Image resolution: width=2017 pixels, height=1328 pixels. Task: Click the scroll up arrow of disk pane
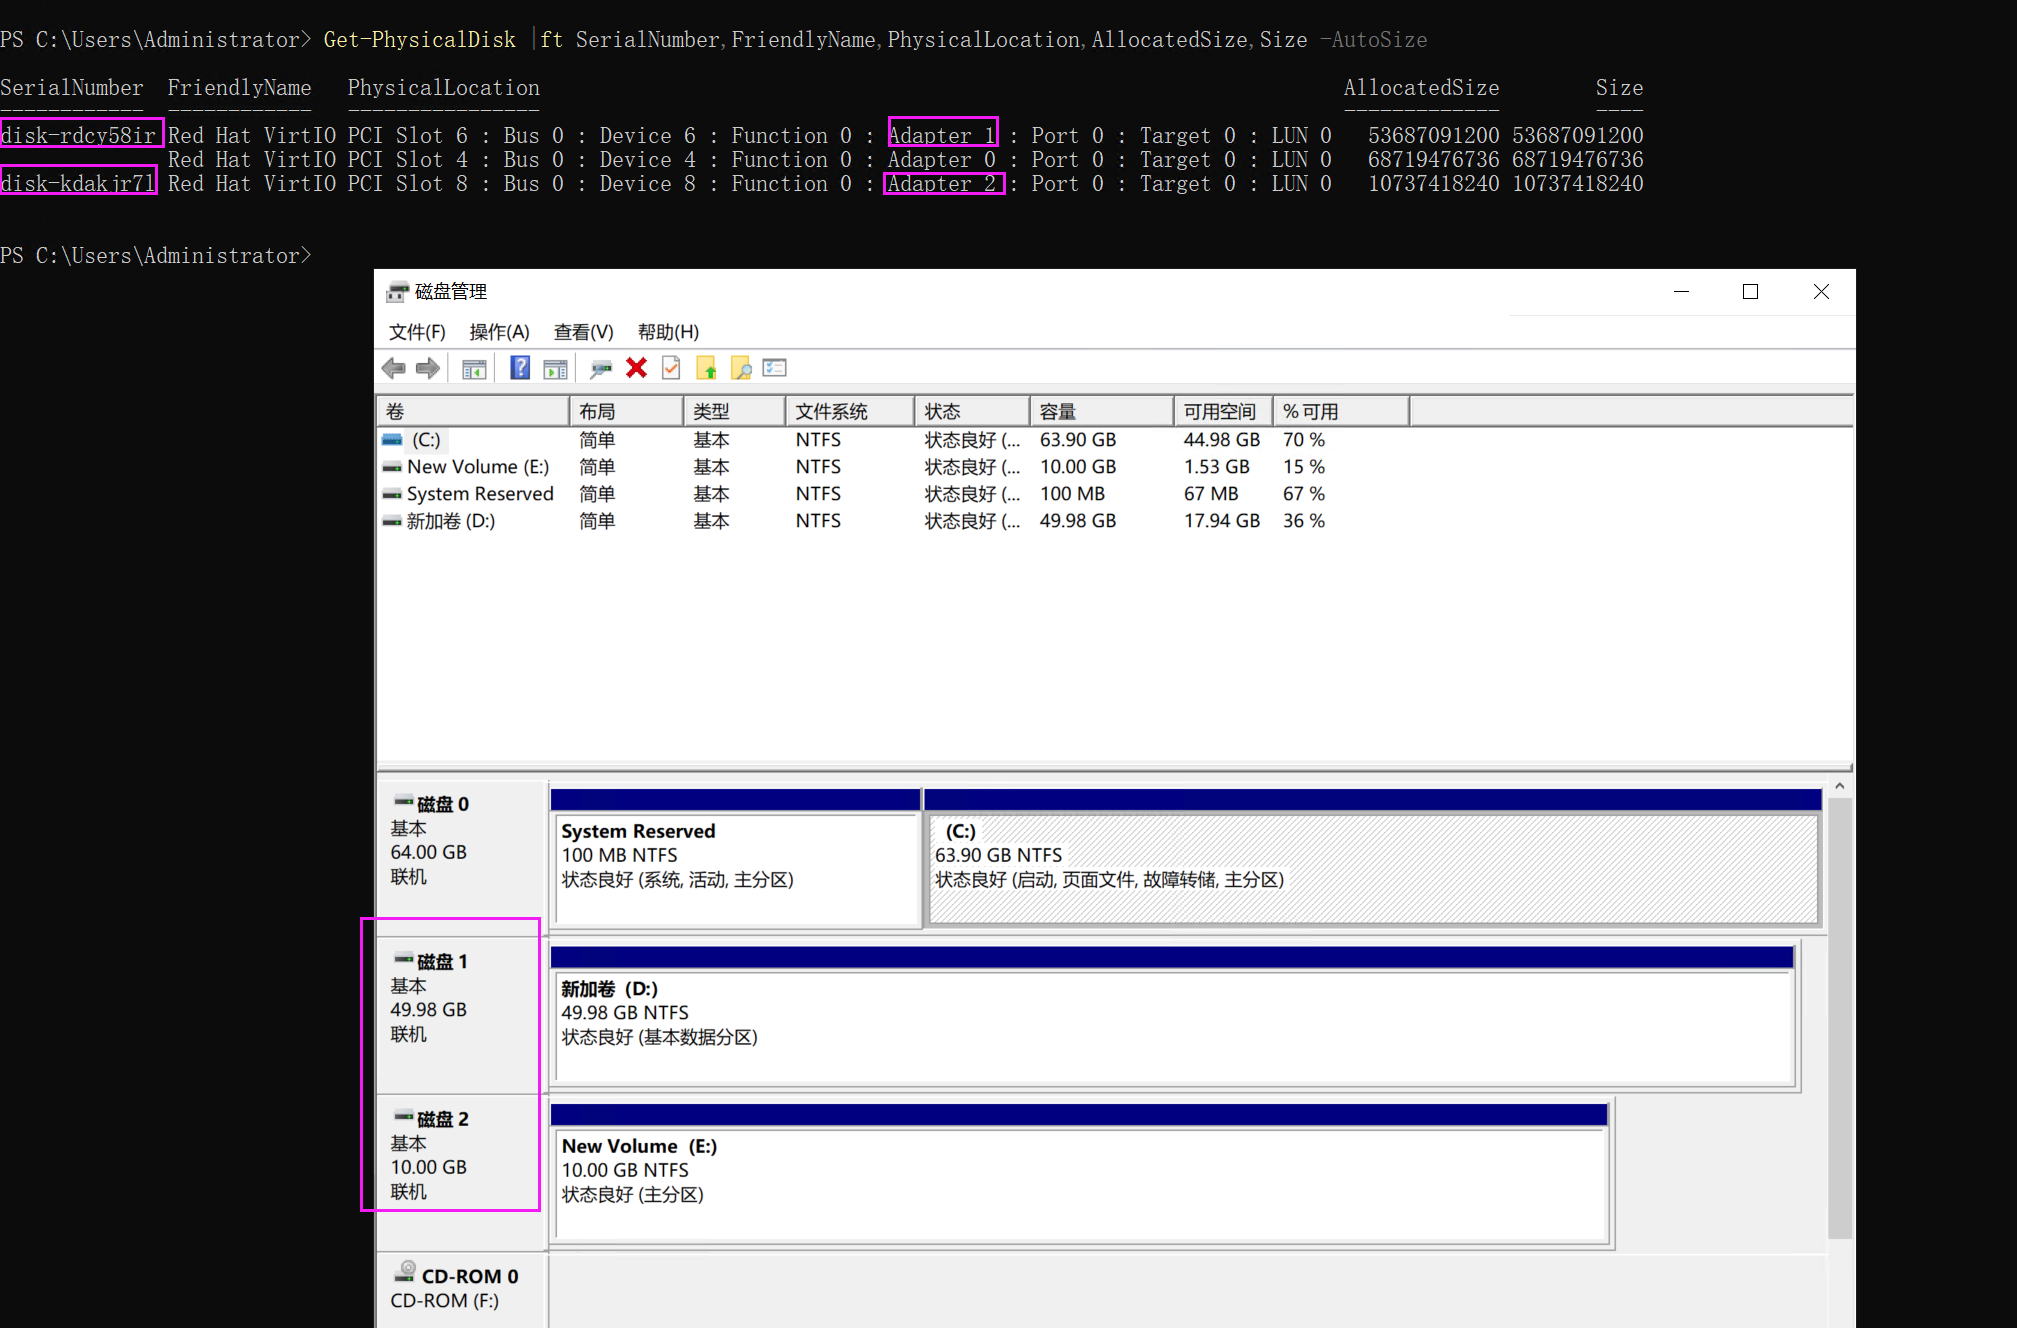pyautogui.click(x=1839, y=788)
